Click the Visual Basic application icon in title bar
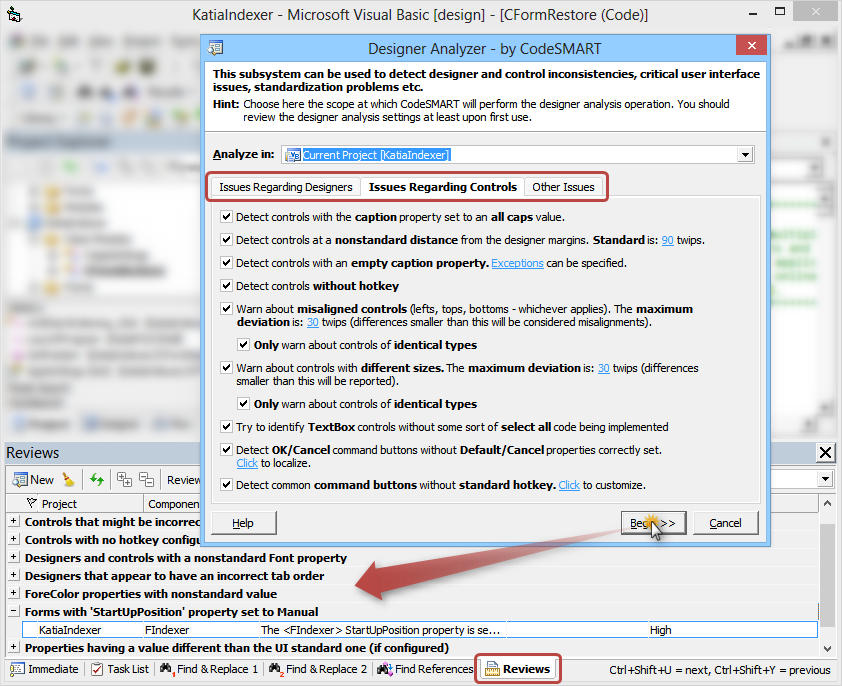Viewport: 842px width, 686px height. (x=14, y=14)
